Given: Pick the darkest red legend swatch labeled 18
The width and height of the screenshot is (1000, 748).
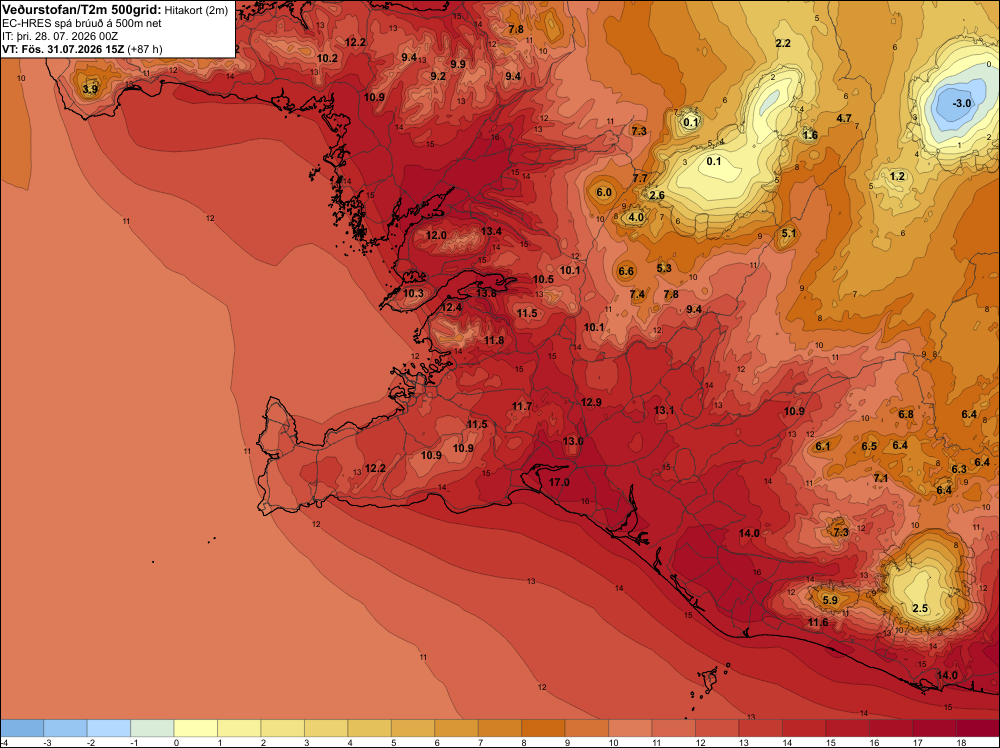Looking at the screenshot, I should click(978, 728).
